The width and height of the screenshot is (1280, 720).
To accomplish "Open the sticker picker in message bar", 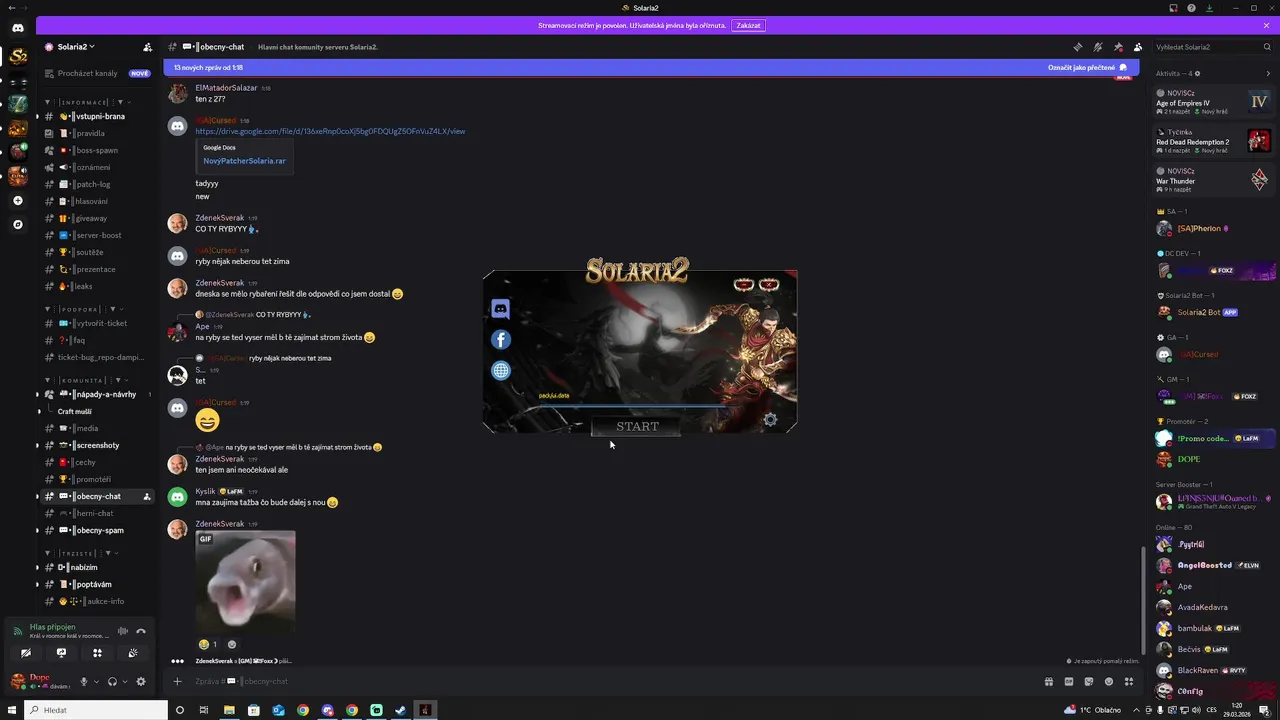I will [x=1089, y=682].
